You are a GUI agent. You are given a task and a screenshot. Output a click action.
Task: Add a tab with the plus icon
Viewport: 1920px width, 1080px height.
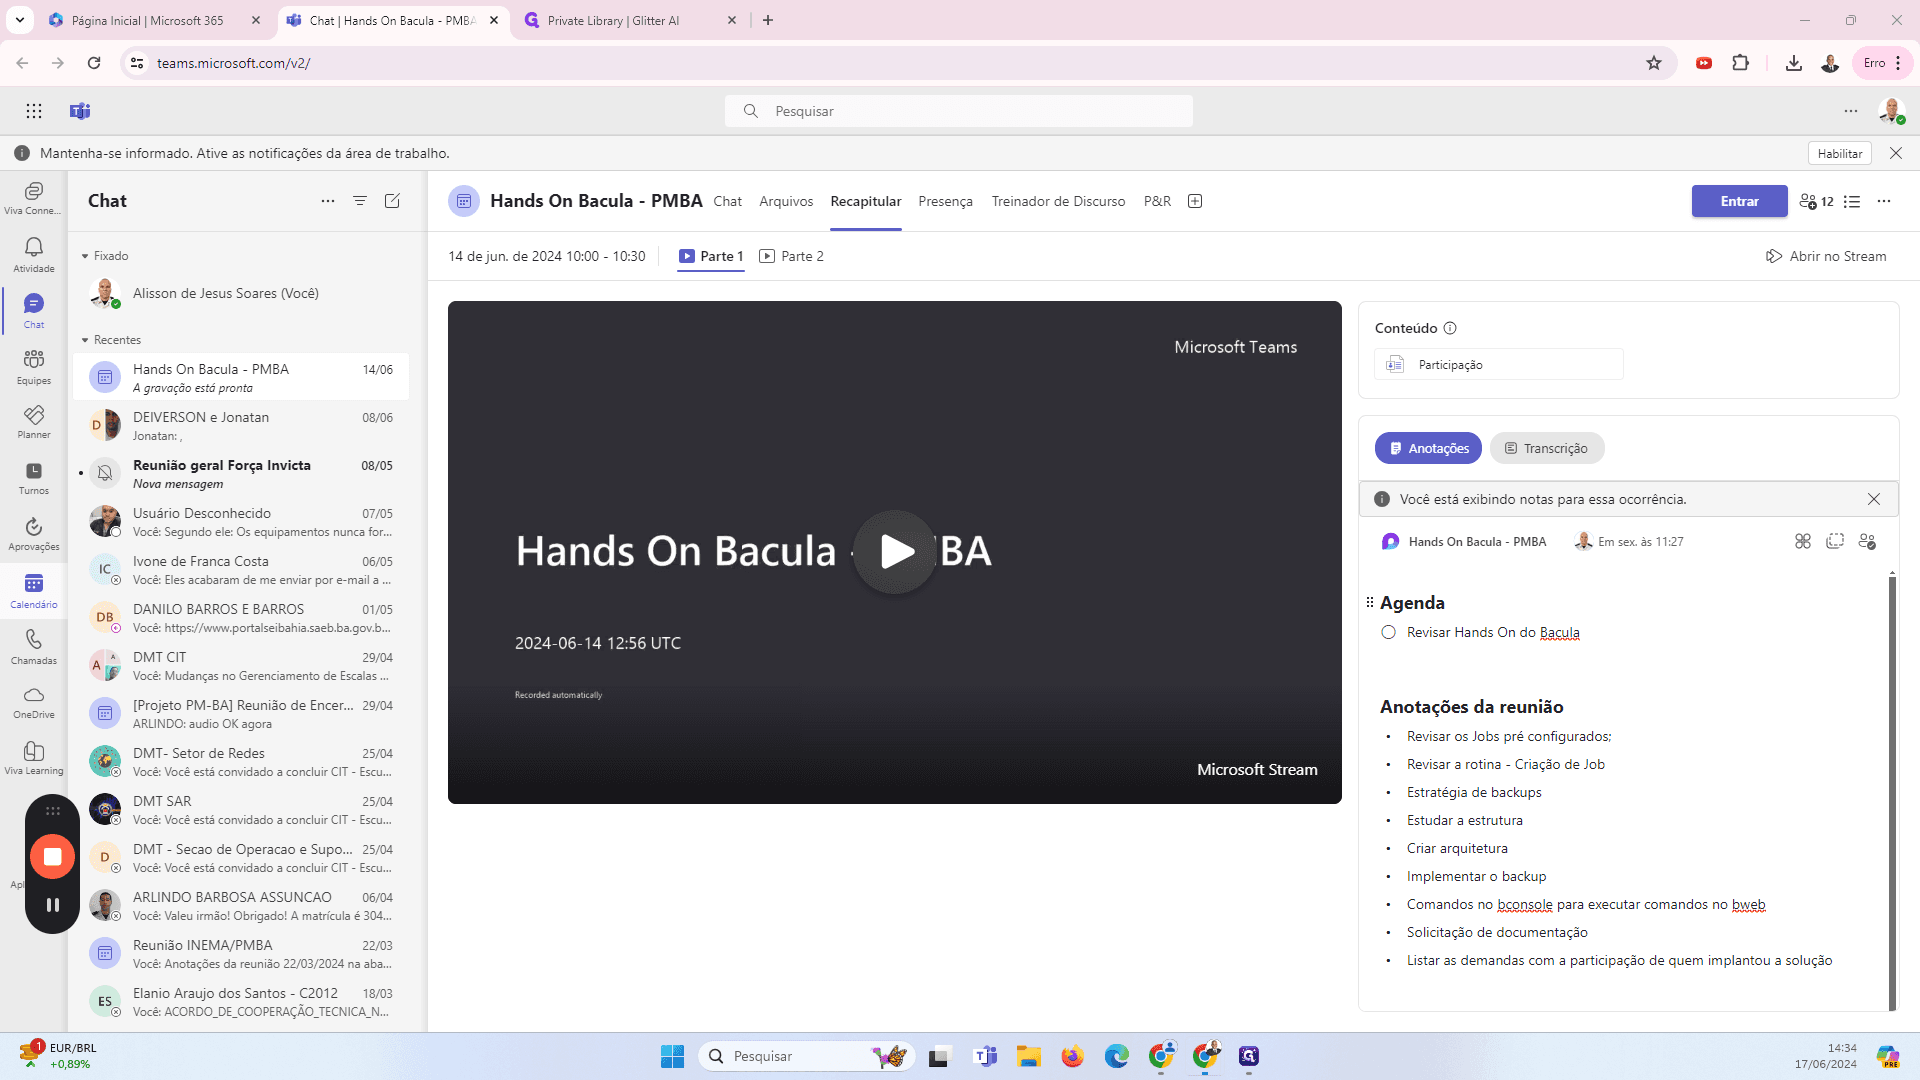pyautogui.click(x=1195, y=201)
